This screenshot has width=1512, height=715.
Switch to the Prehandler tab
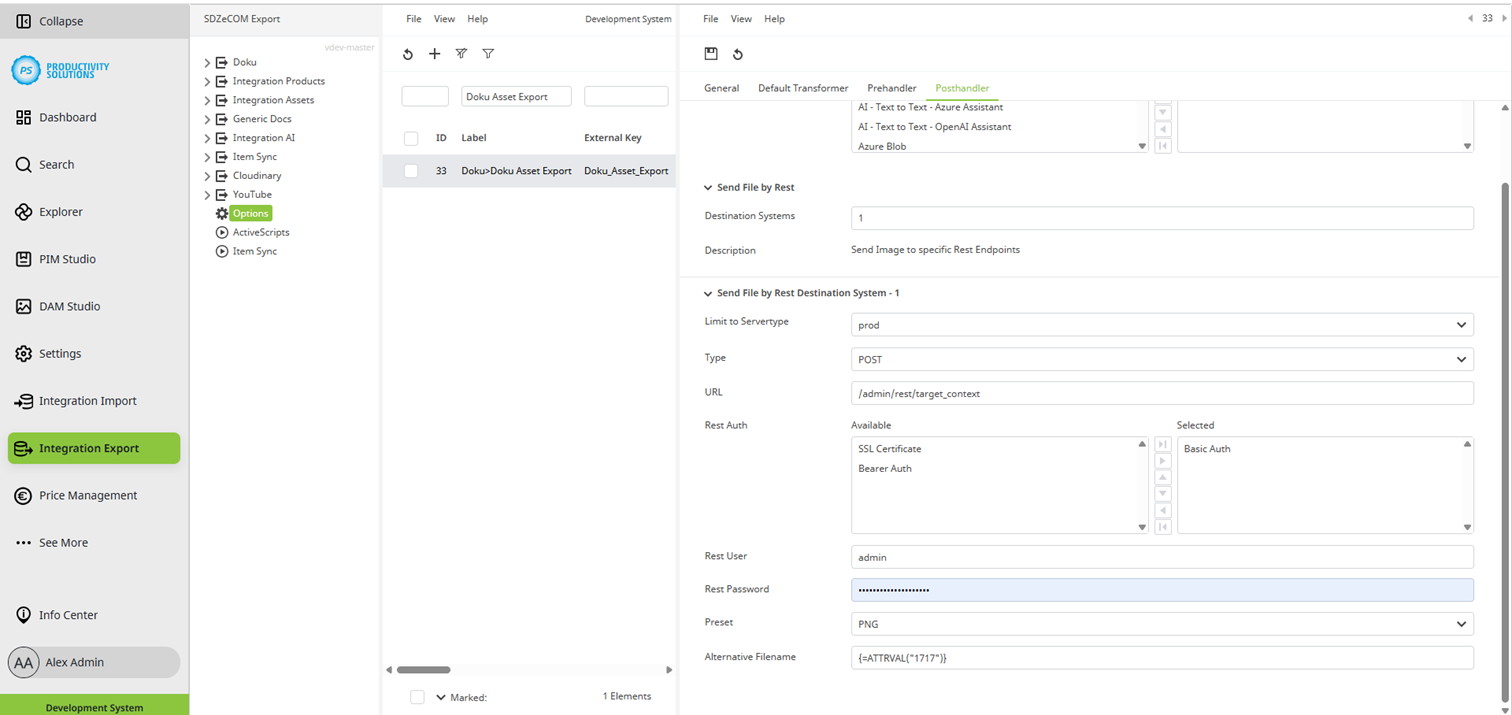[891, 88]
